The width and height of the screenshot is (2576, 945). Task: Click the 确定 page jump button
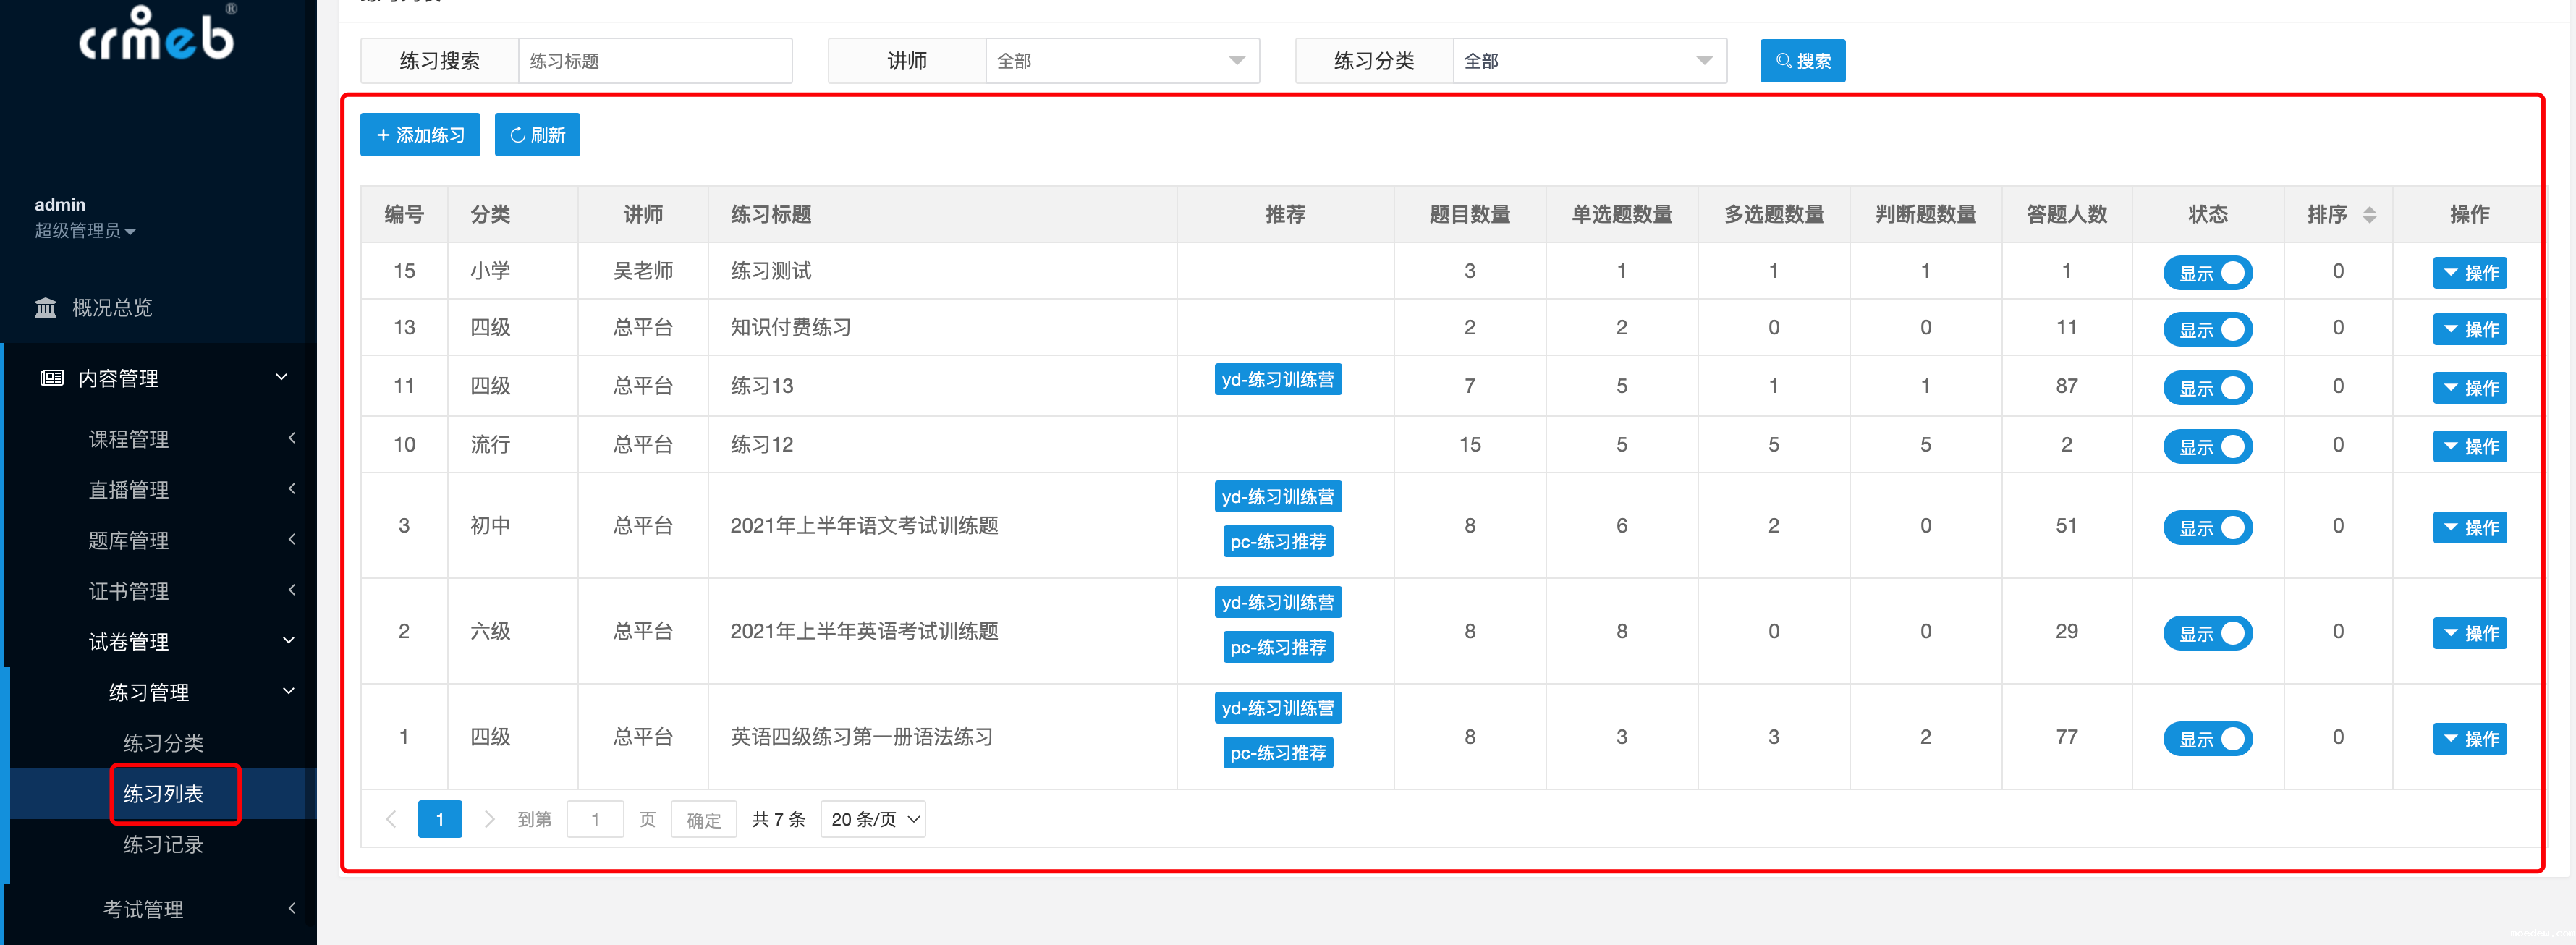pyautogui.click(x=703, y=819)
